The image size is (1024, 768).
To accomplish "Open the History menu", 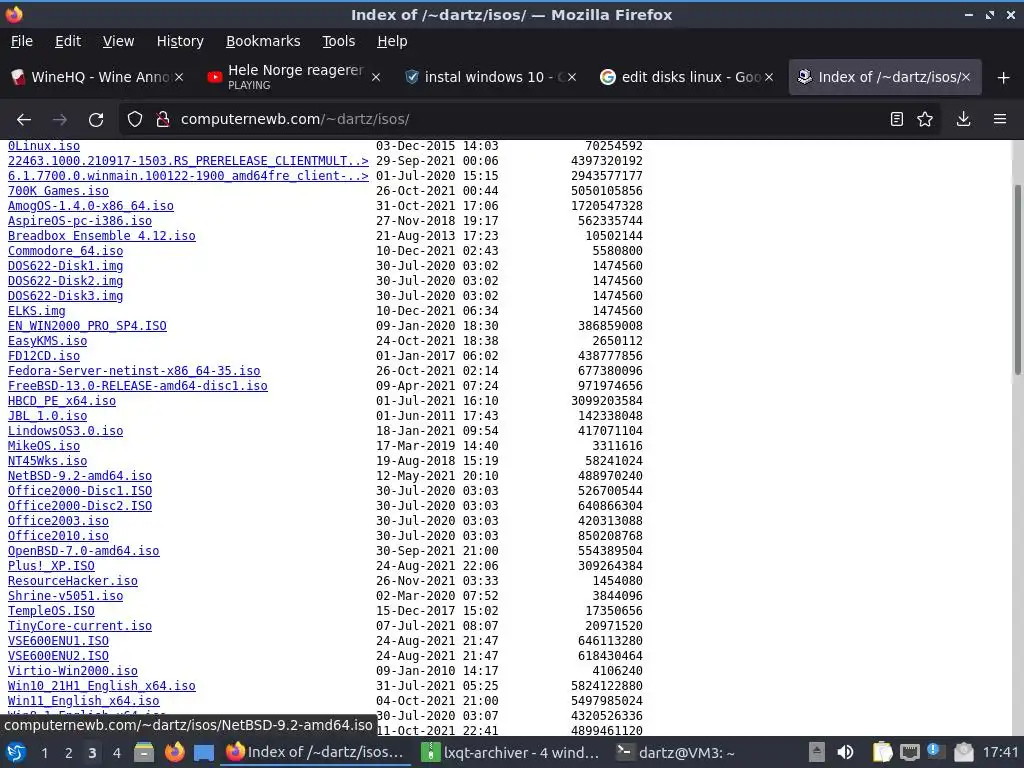I will 180,41.
